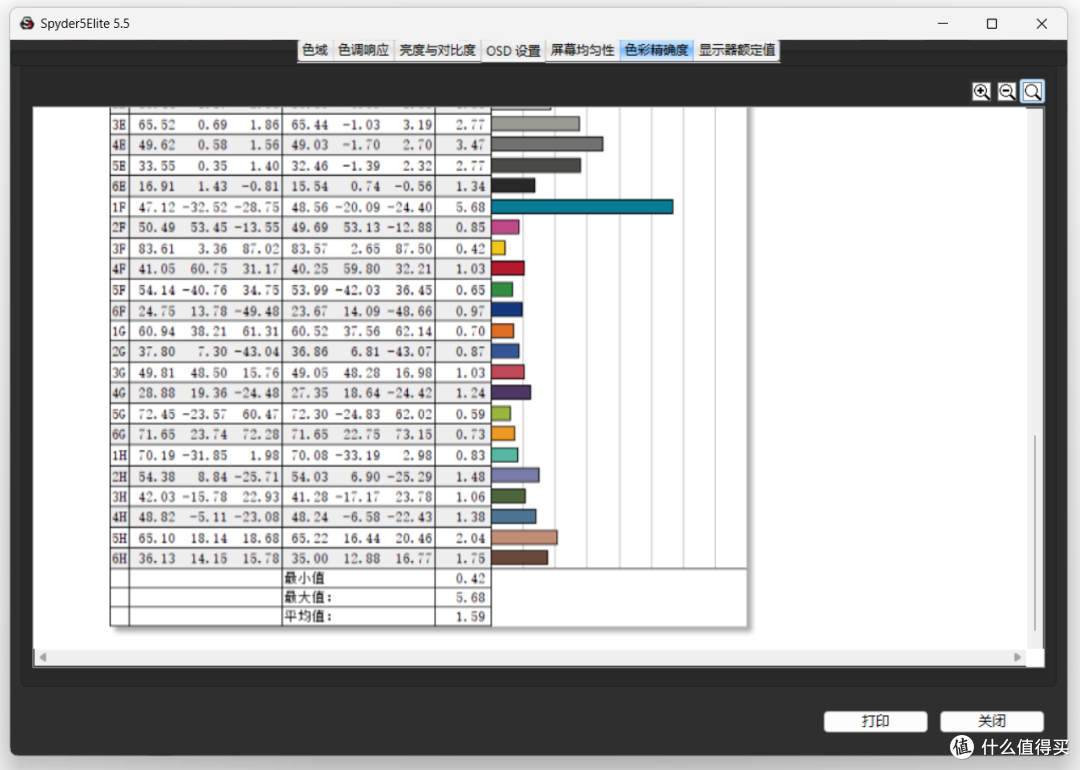
Task: Click the 6G value 71.65 in first column
Action: tap(156, 435)
